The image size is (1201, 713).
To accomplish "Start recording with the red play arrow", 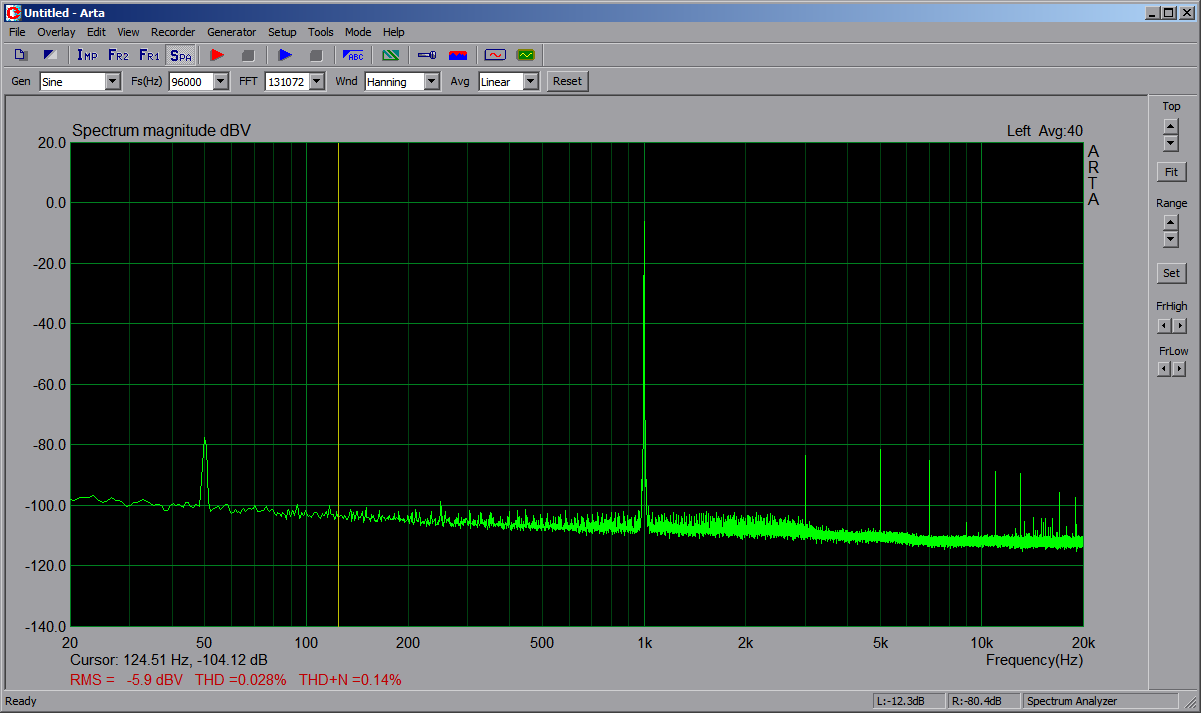I will 217,55.
